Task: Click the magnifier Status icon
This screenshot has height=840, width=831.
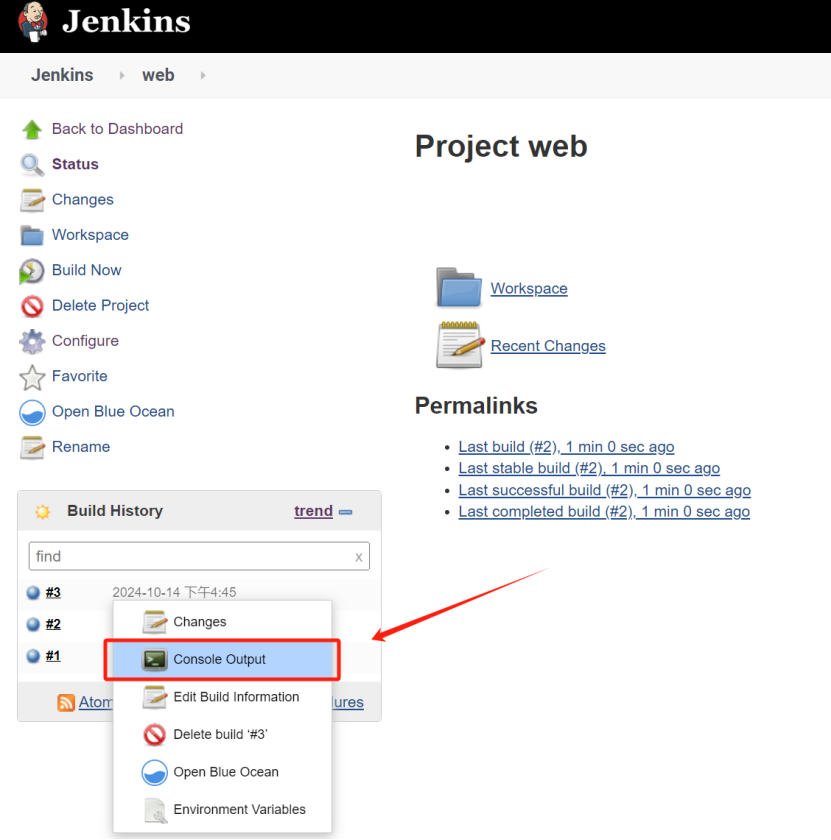Action: [32, 164]
